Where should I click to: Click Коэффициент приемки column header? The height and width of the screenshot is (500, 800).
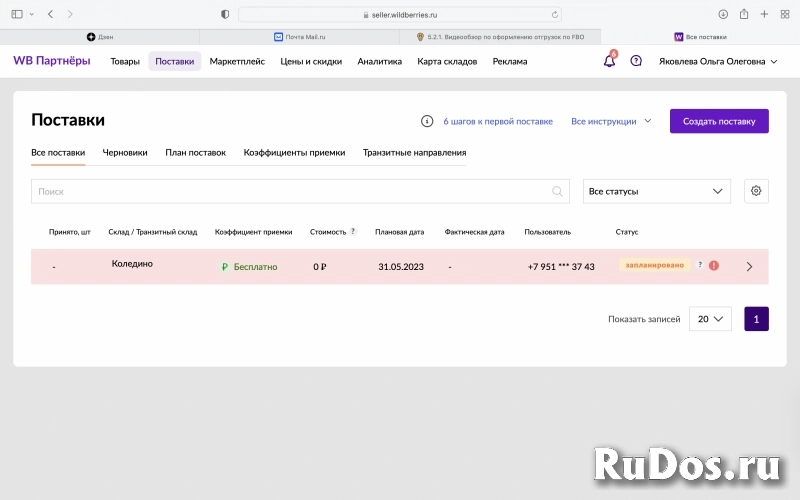[x=254, y=232]
